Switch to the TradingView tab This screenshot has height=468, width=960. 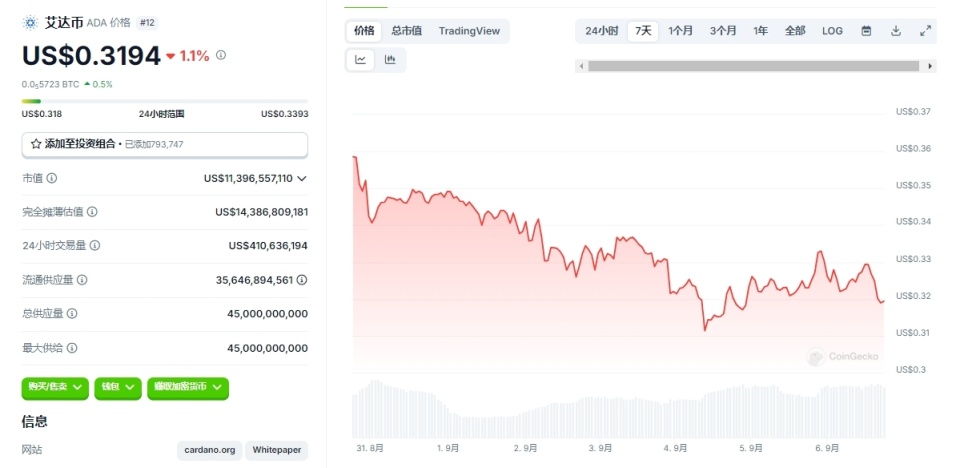[x=469, y=31]
